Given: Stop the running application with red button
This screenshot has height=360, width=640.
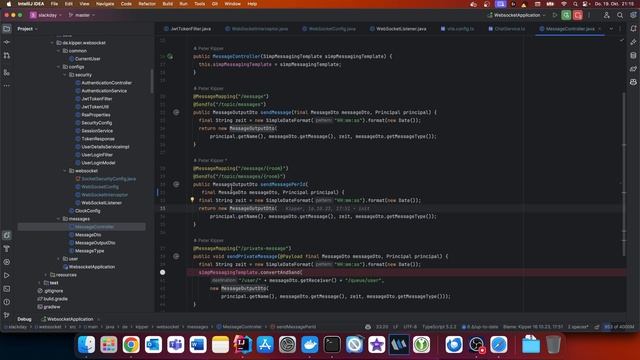Looking at the screenshot, I should point(578,15).
